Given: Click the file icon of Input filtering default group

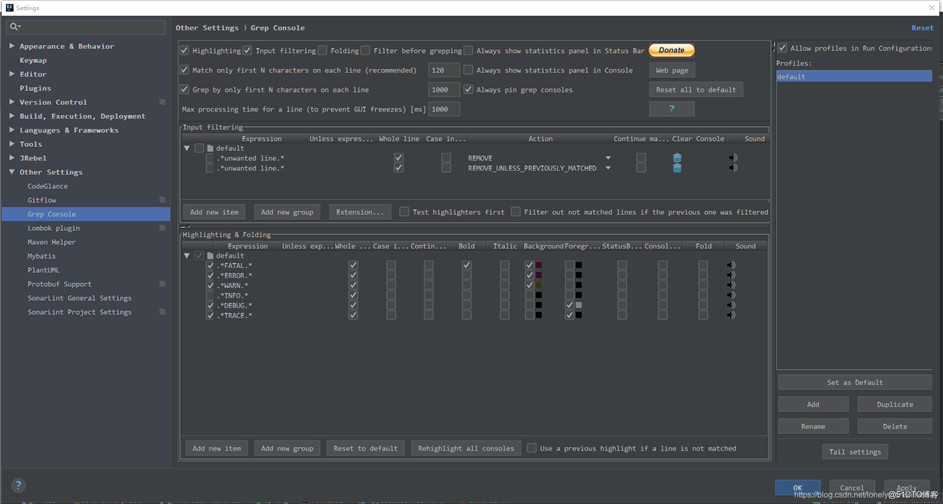Looking at the screenshot, I should 210,148.
